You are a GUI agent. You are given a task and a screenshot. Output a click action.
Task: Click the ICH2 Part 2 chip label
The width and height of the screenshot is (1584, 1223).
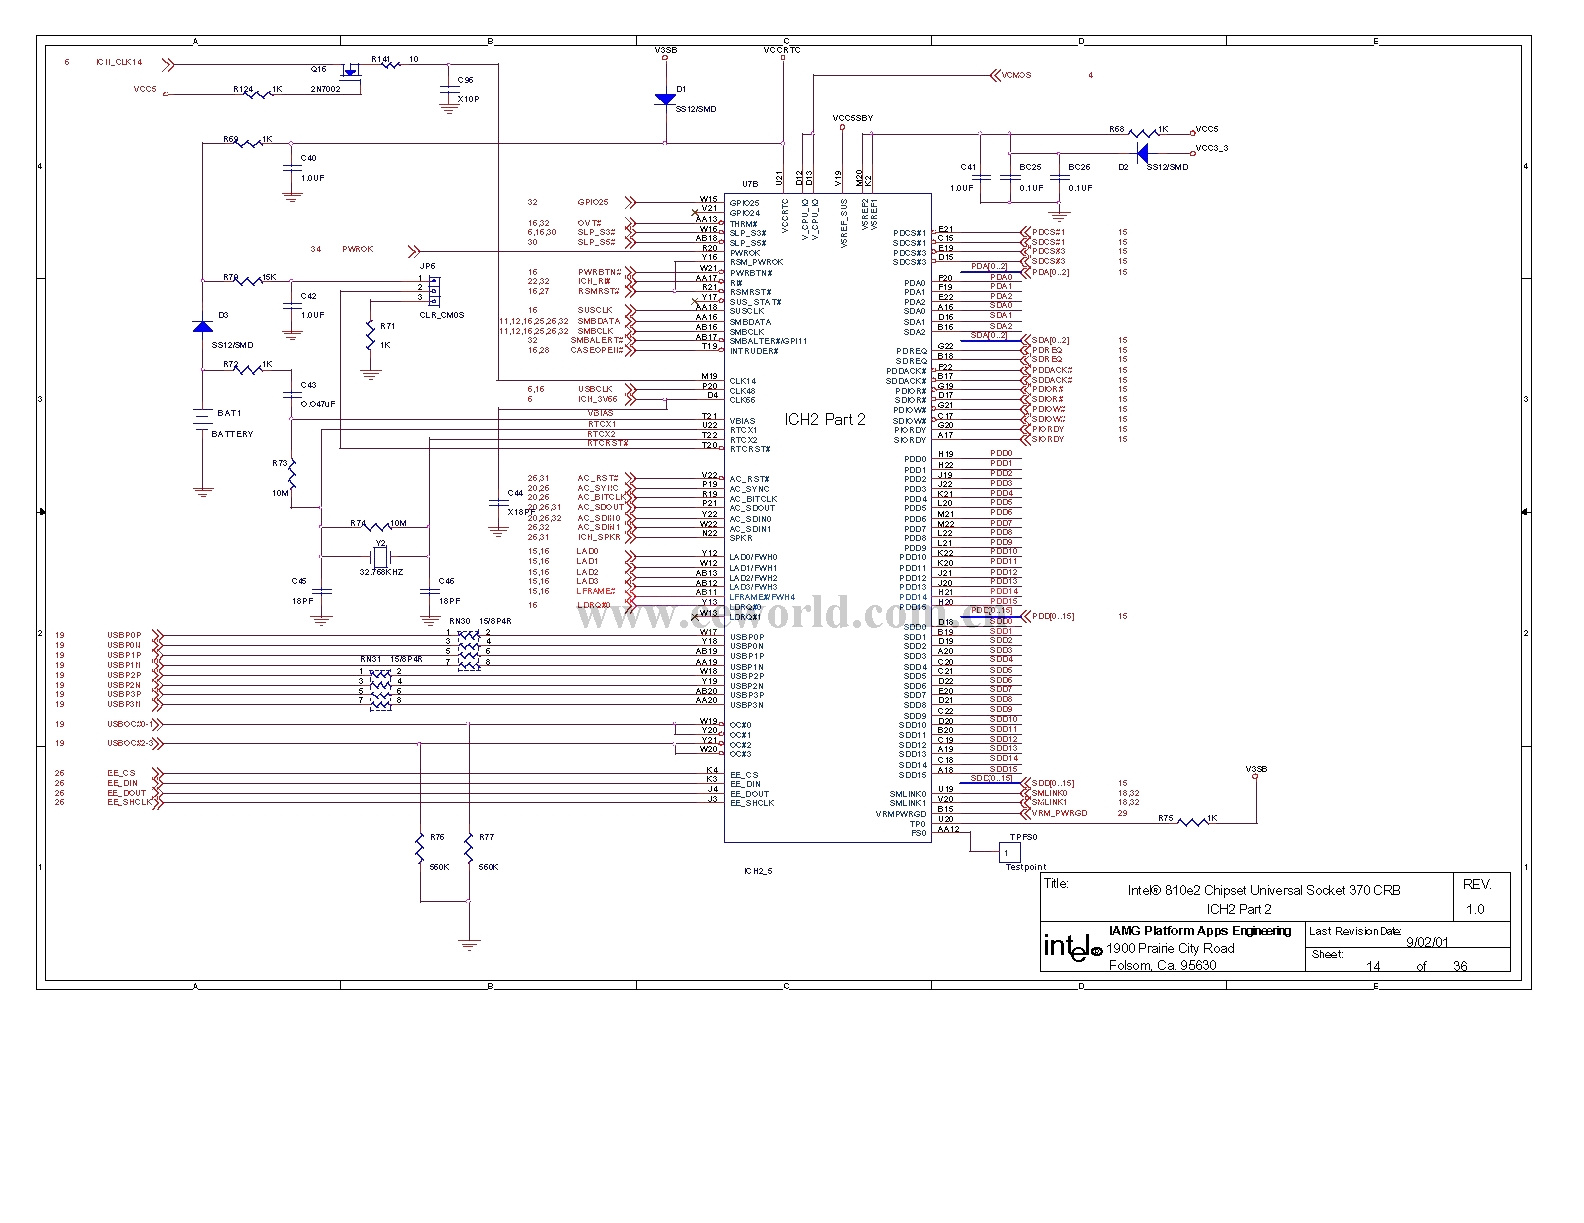coord(825,420)
